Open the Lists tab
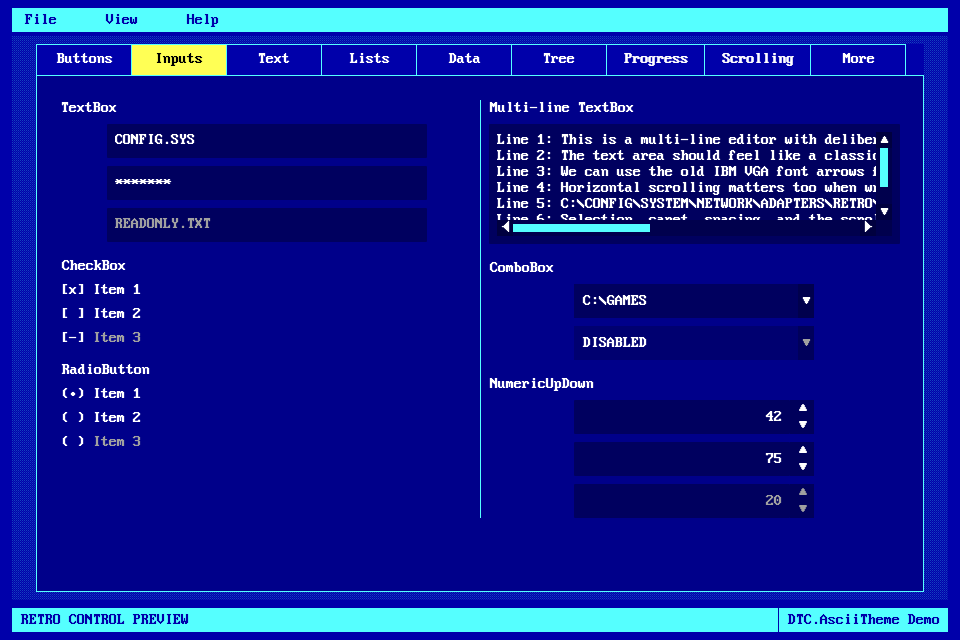960x640 pixels. tap(369, 59)
